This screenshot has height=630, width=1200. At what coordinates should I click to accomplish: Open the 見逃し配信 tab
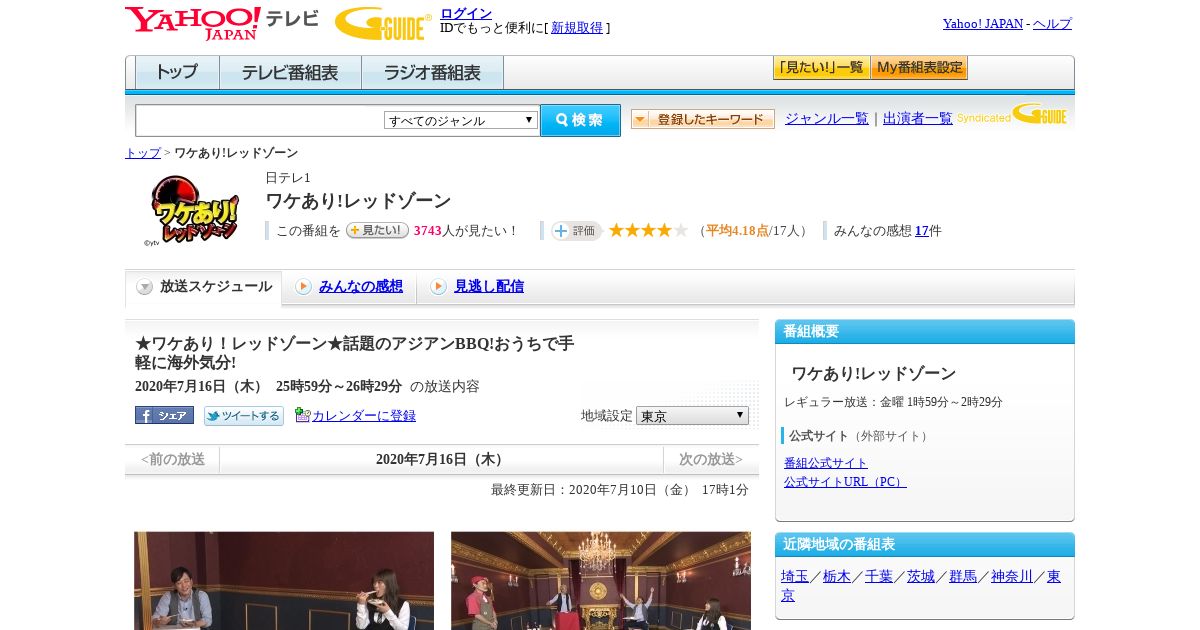pos(489,287)
